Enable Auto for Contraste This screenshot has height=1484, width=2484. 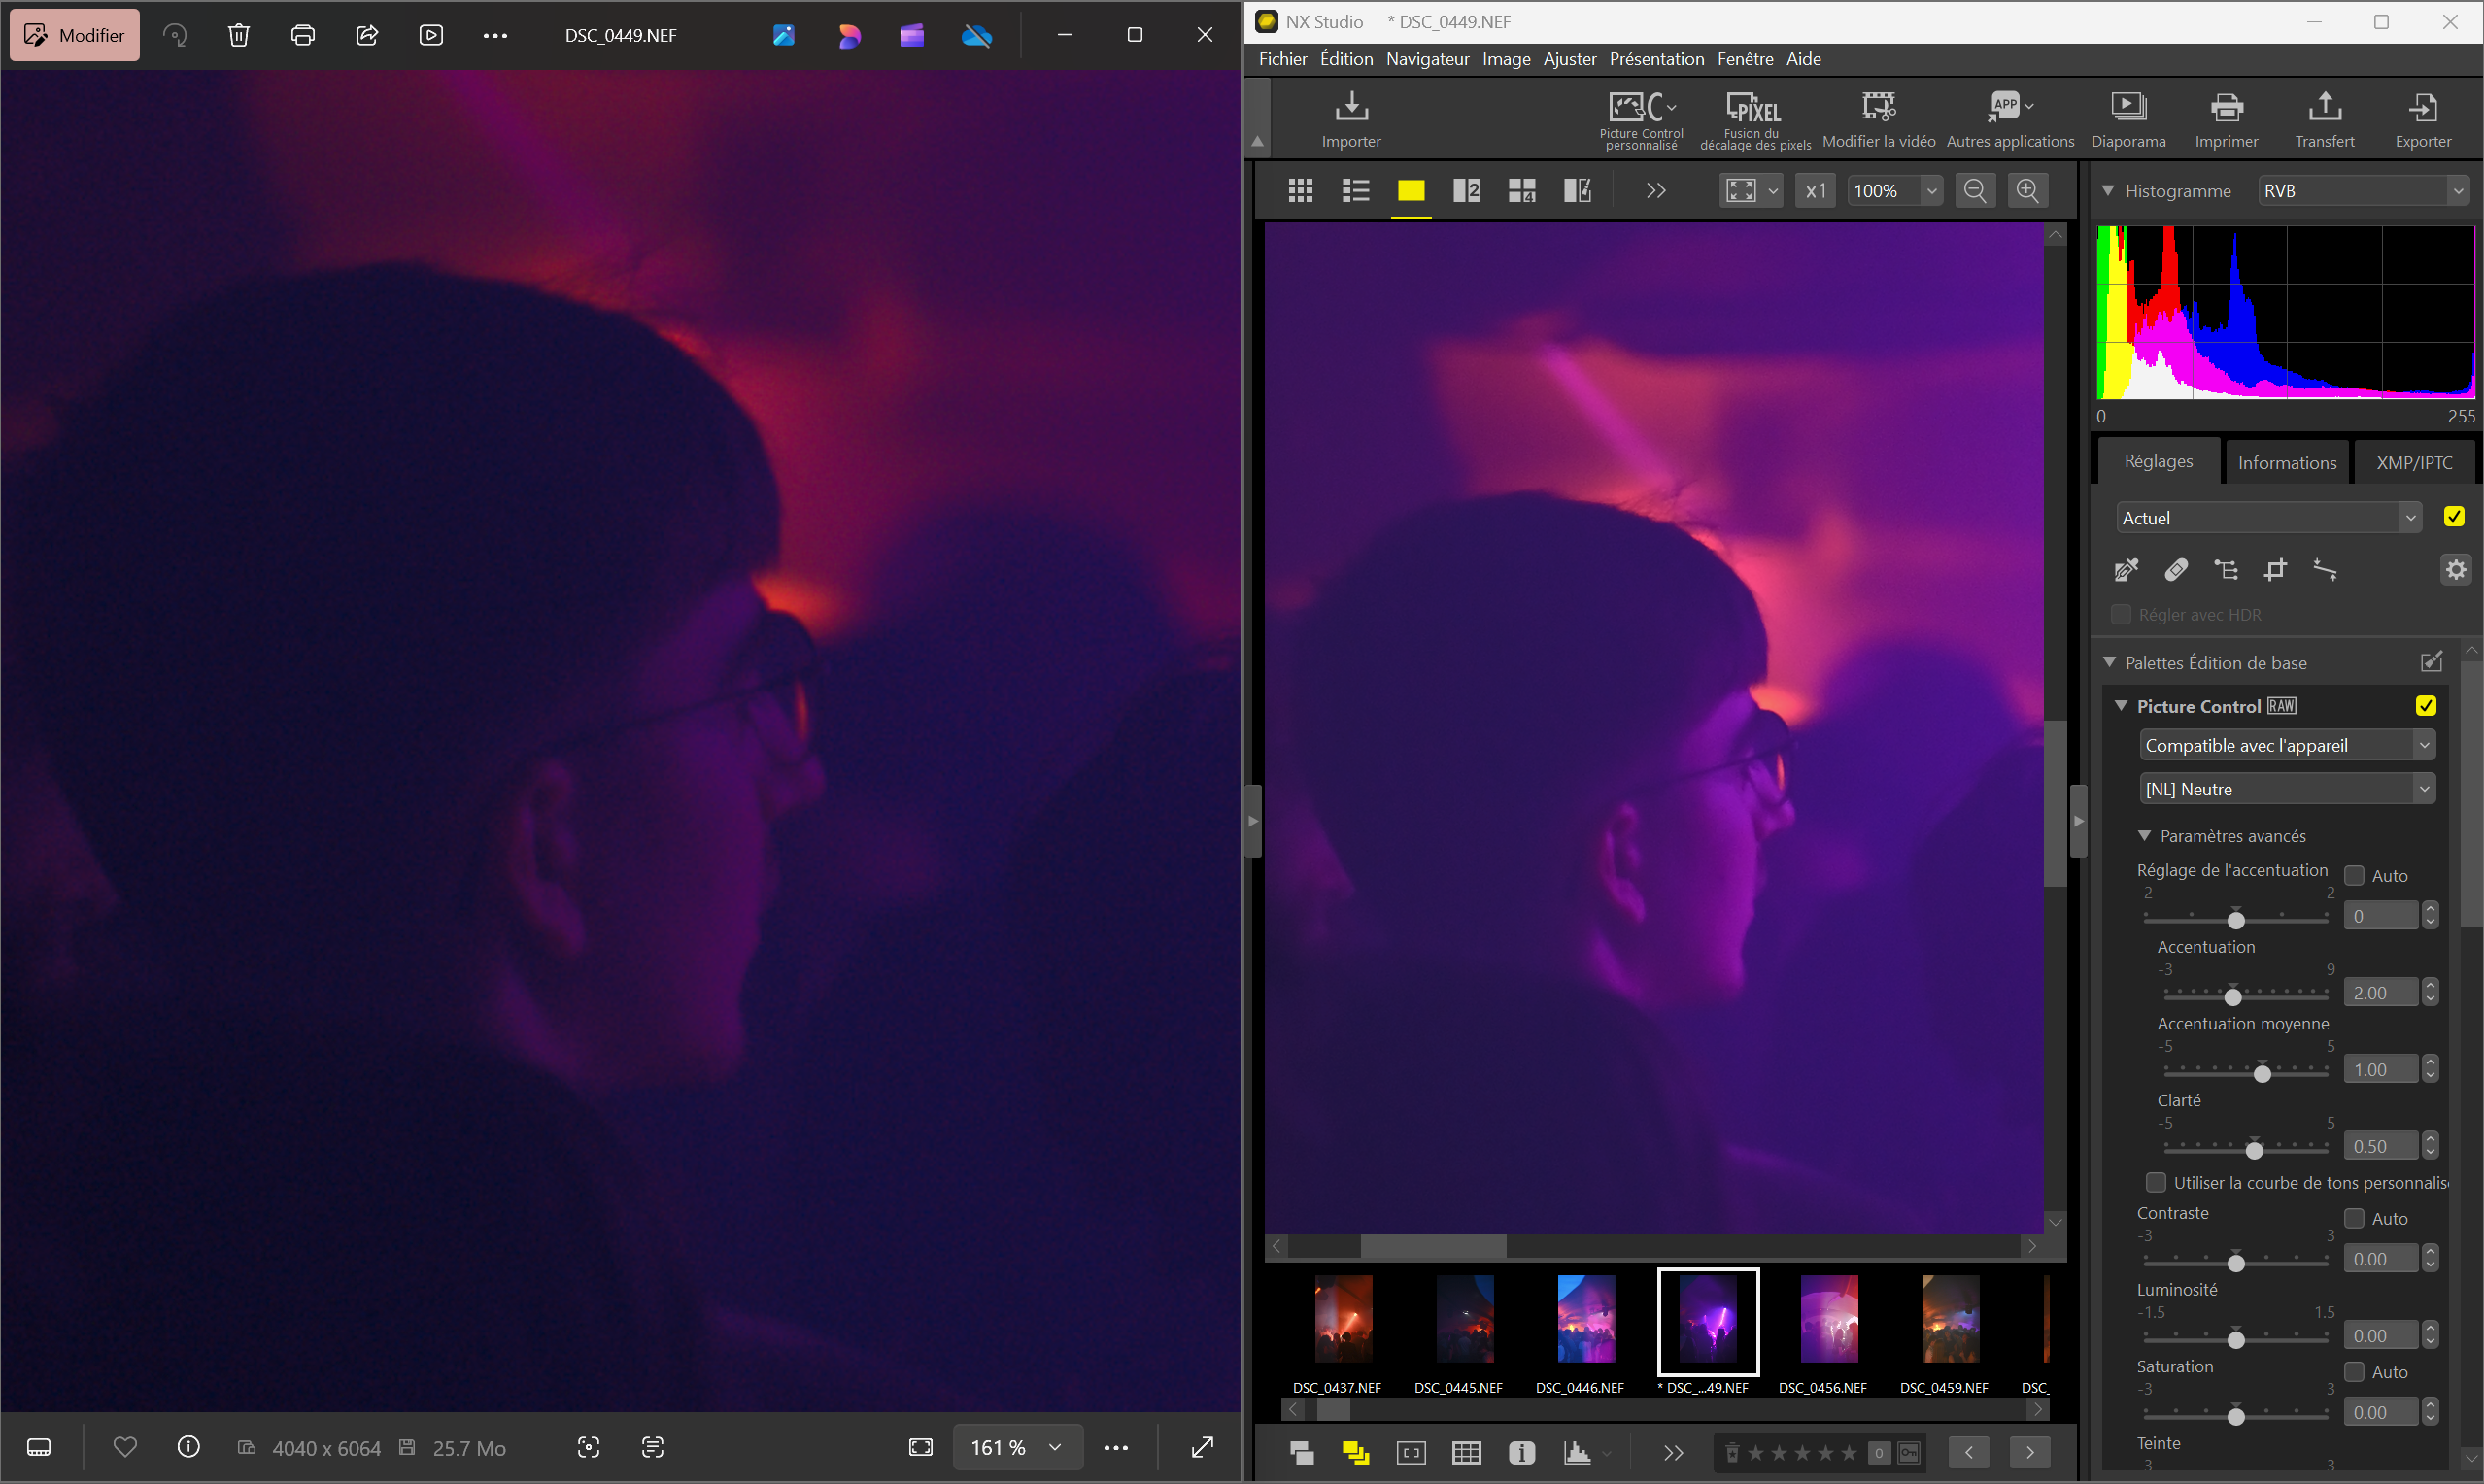click(2355, 1218)
